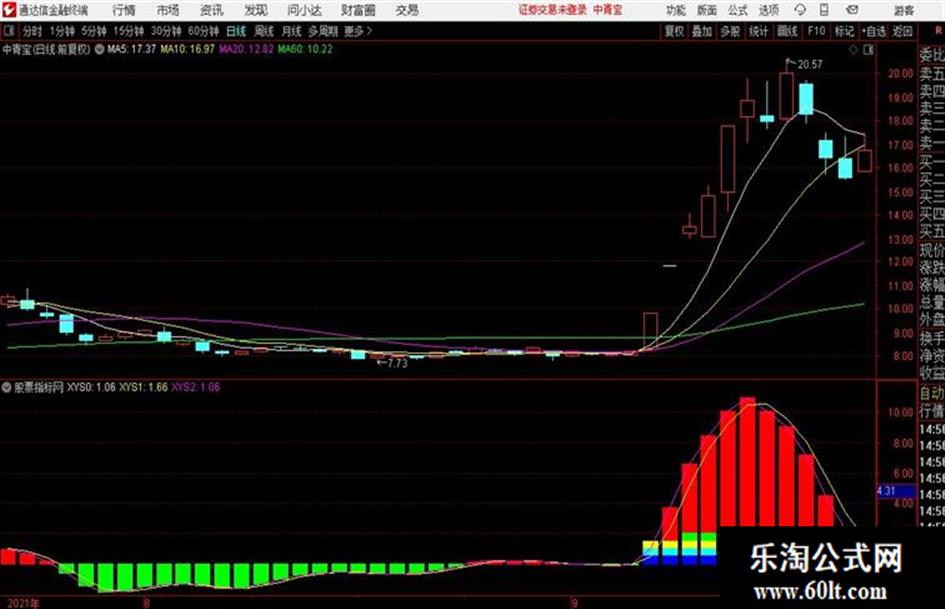
Task: Click the side-panel toggle icon near diamond
Action: 868,50
